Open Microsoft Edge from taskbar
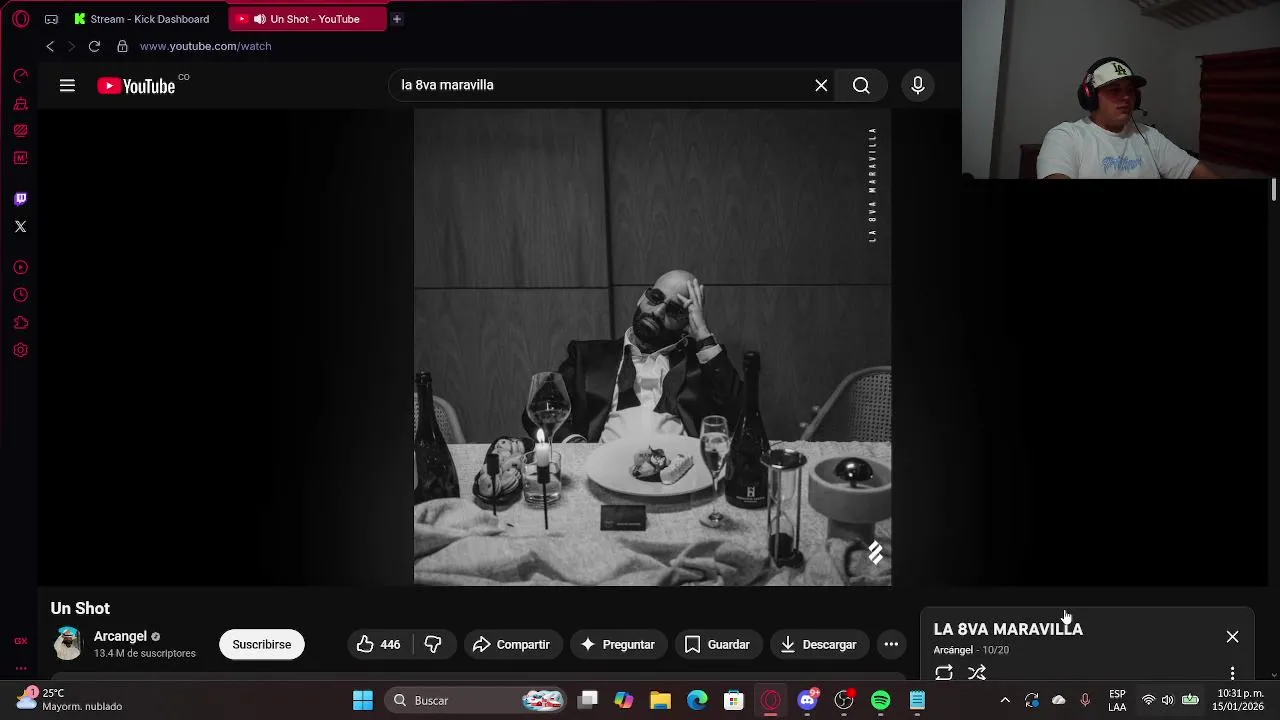This screenshot has width=1280, height=720. [x=697, y=701]
